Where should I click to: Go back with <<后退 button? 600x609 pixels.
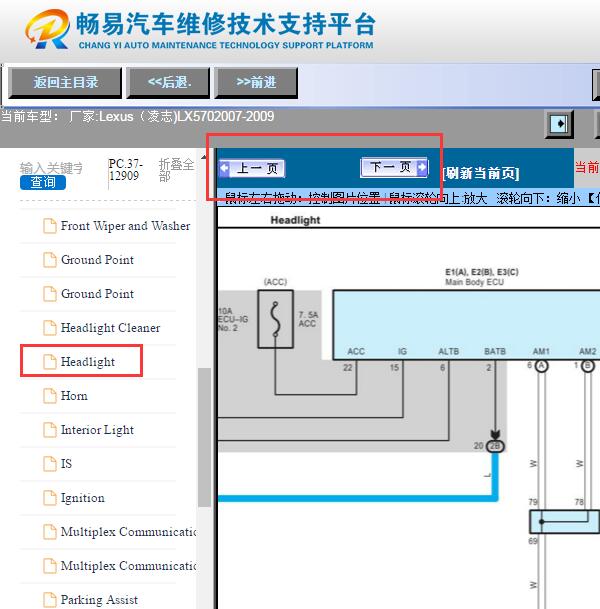[168, 82]
